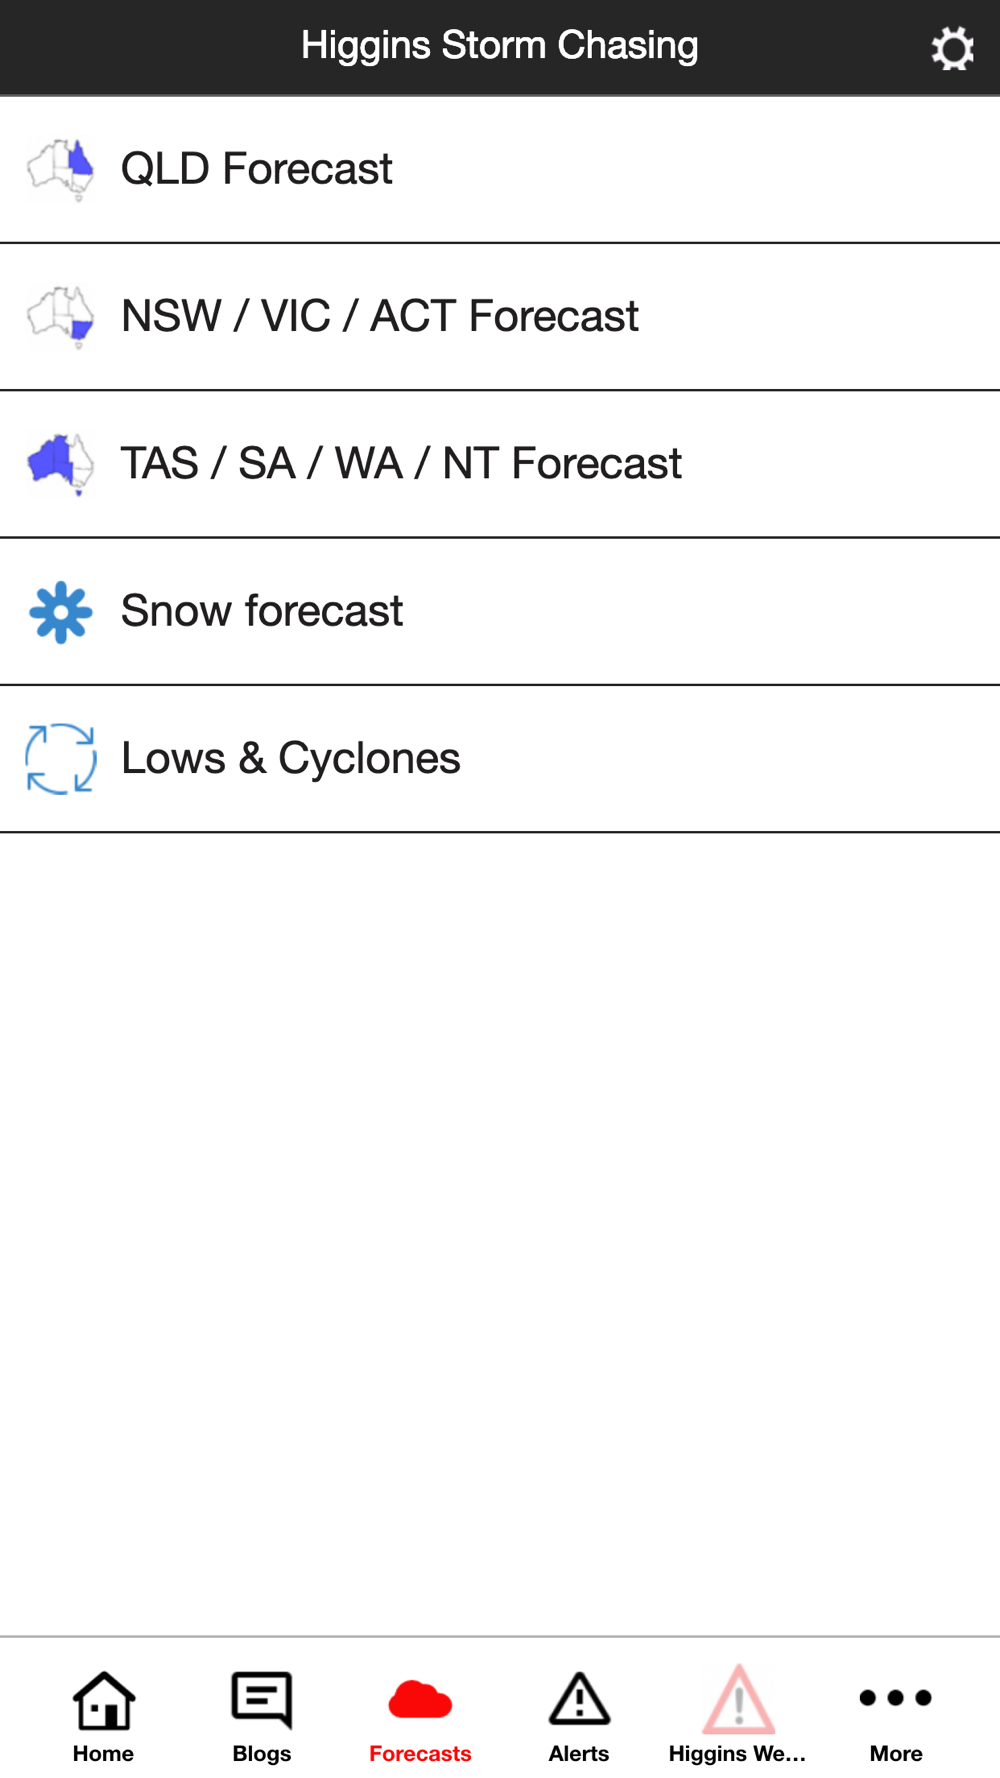Tap the NSW/VIC map icon
The image size is (1000, 1778).
tap(61, 317)
